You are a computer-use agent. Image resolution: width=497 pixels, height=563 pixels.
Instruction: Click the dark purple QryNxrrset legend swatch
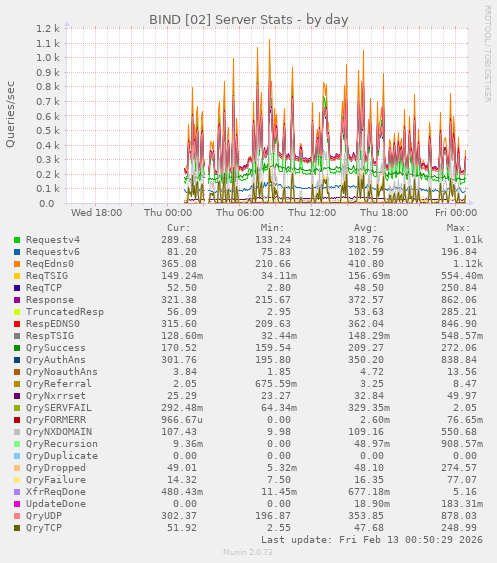pos(17,396)
